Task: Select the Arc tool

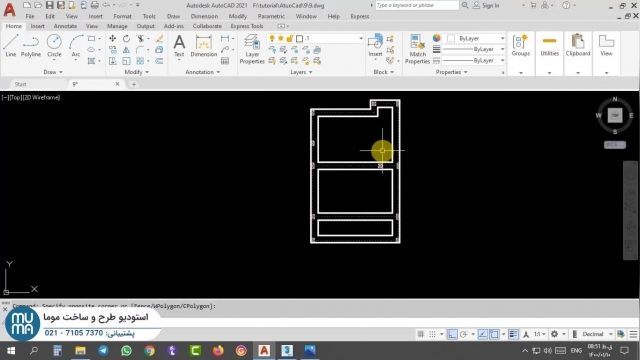Action: [76, 46]
